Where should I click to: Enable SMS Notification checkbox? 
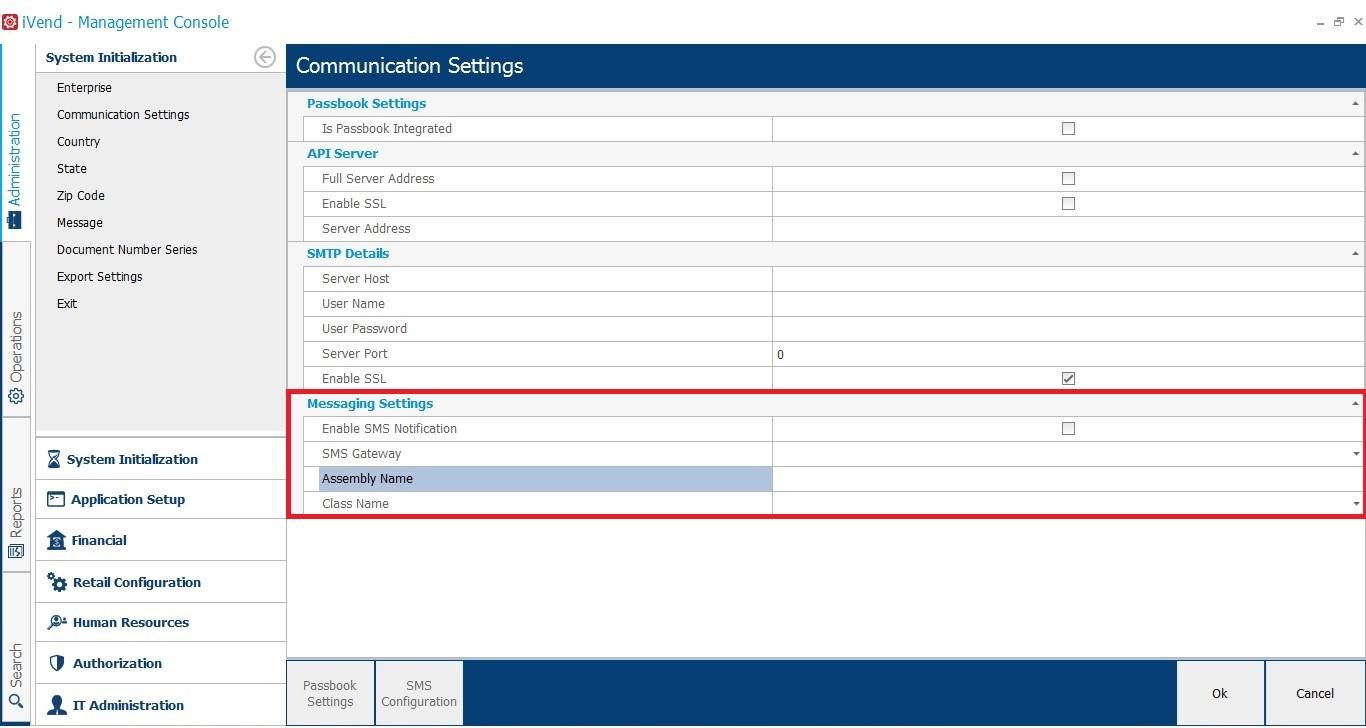pos(1068,428)
